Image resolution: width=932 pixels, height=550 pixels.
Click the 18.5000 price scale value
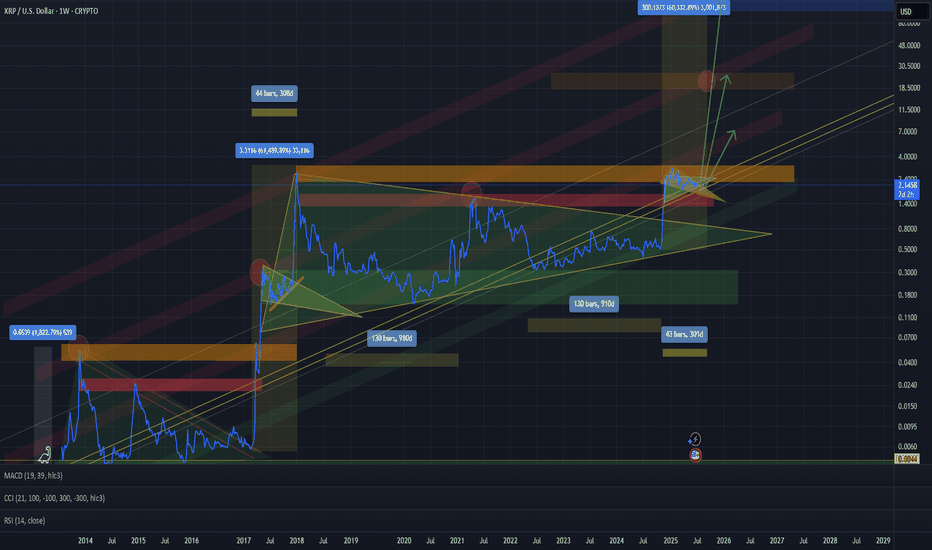(909, 88)
